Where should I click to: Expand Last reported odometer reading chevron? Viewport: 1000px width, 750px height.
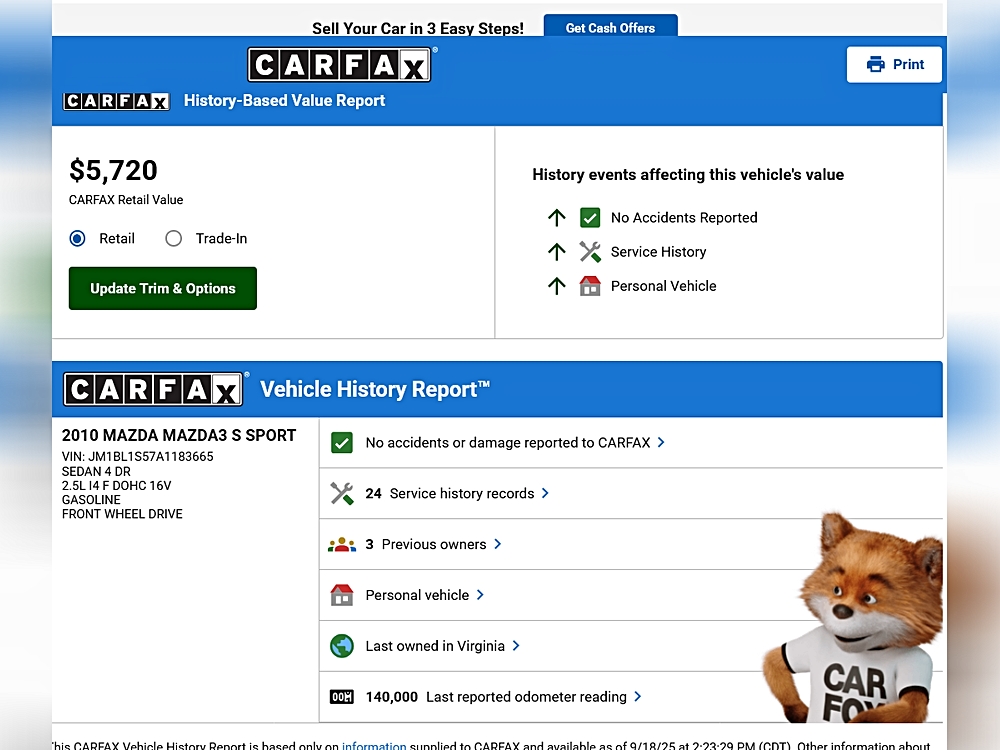click(637, 696)
